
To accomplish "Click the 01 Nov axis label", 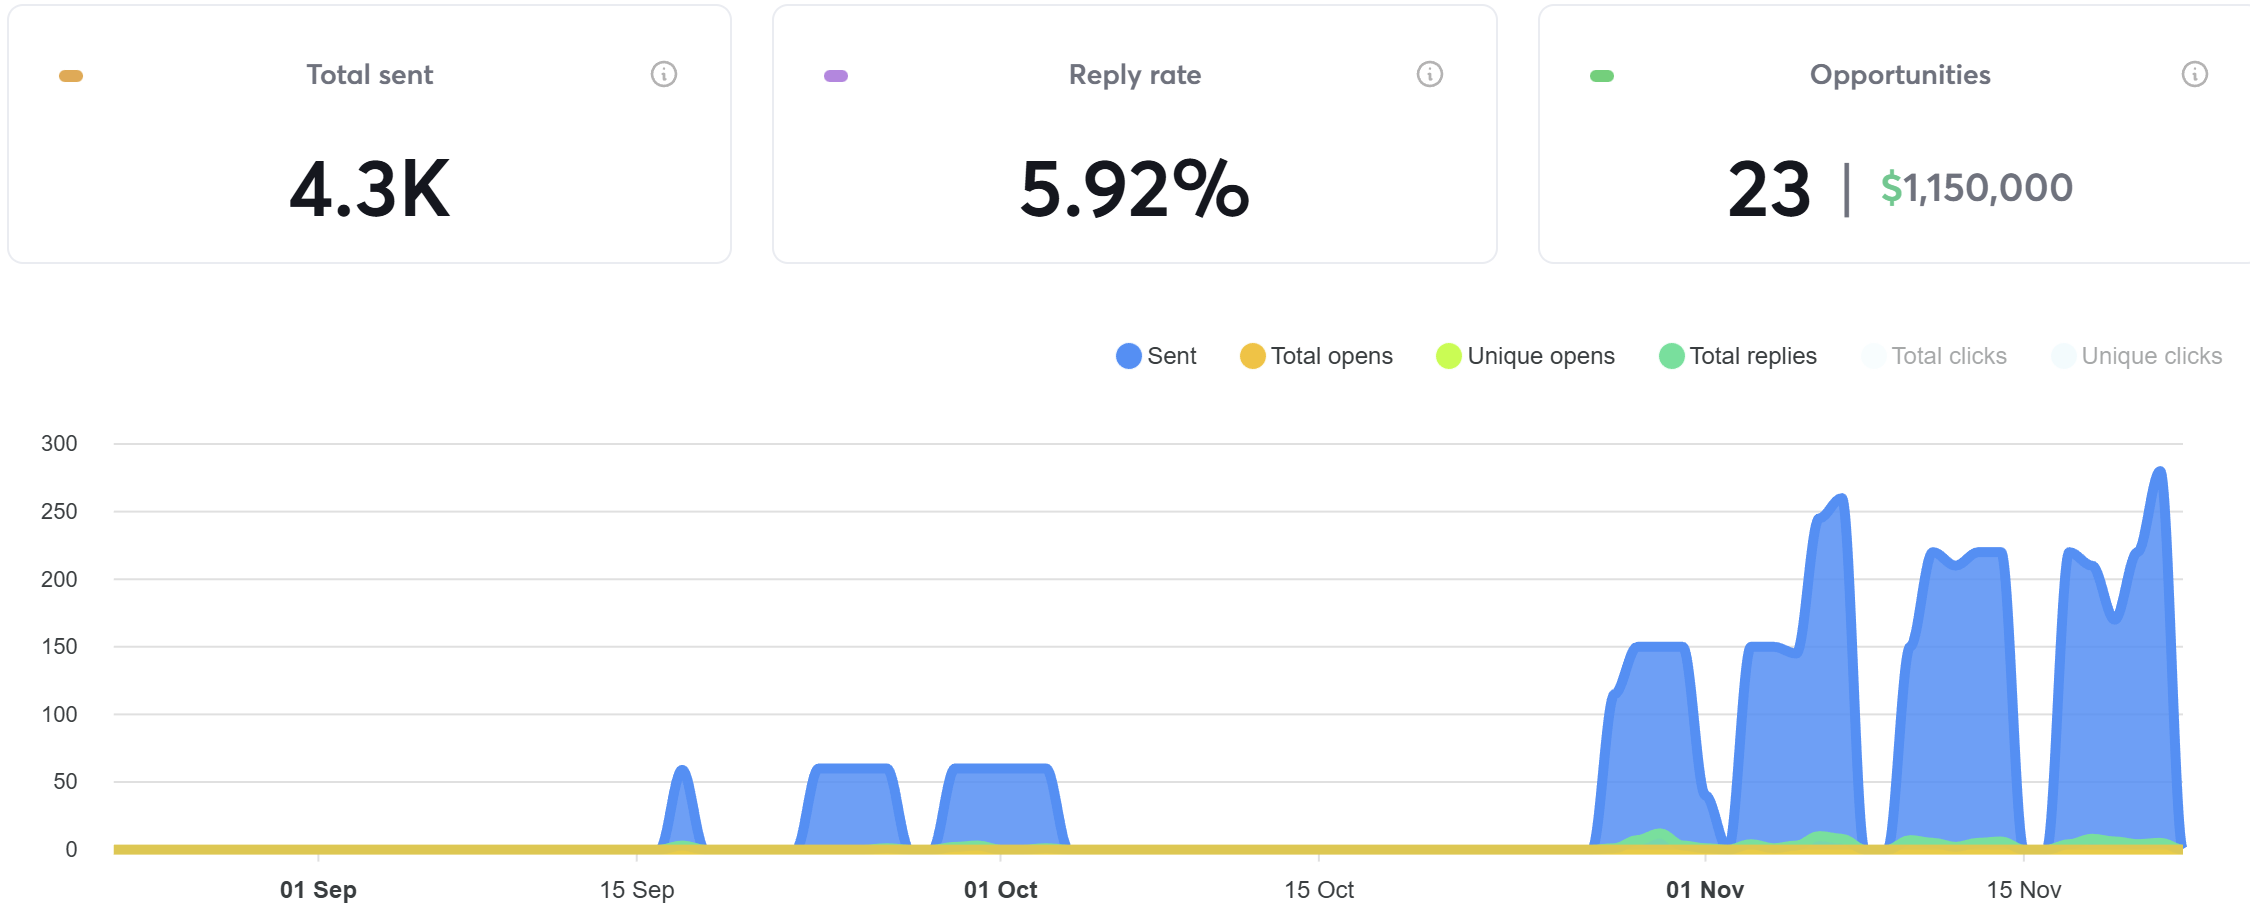I will click(x=1705, y=890).
